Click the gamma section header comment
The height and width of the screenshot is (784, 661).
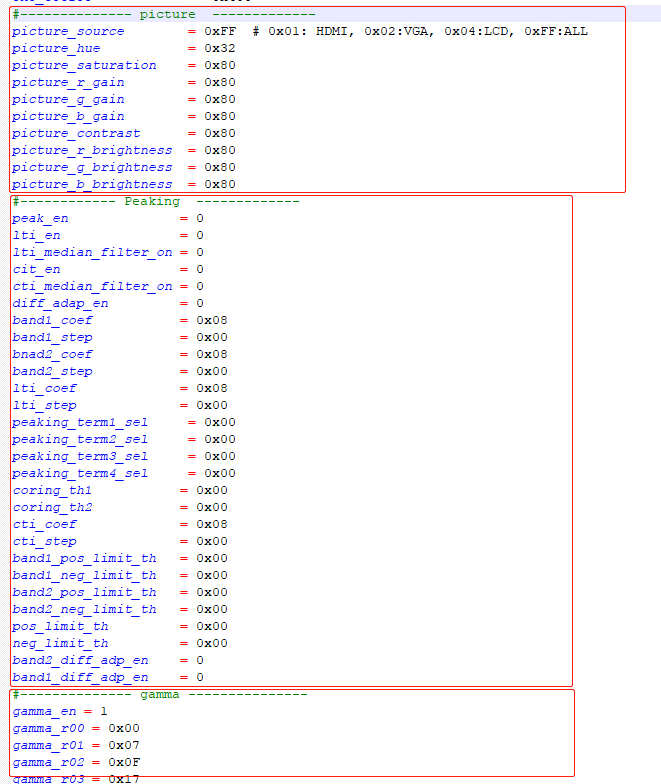160,694
